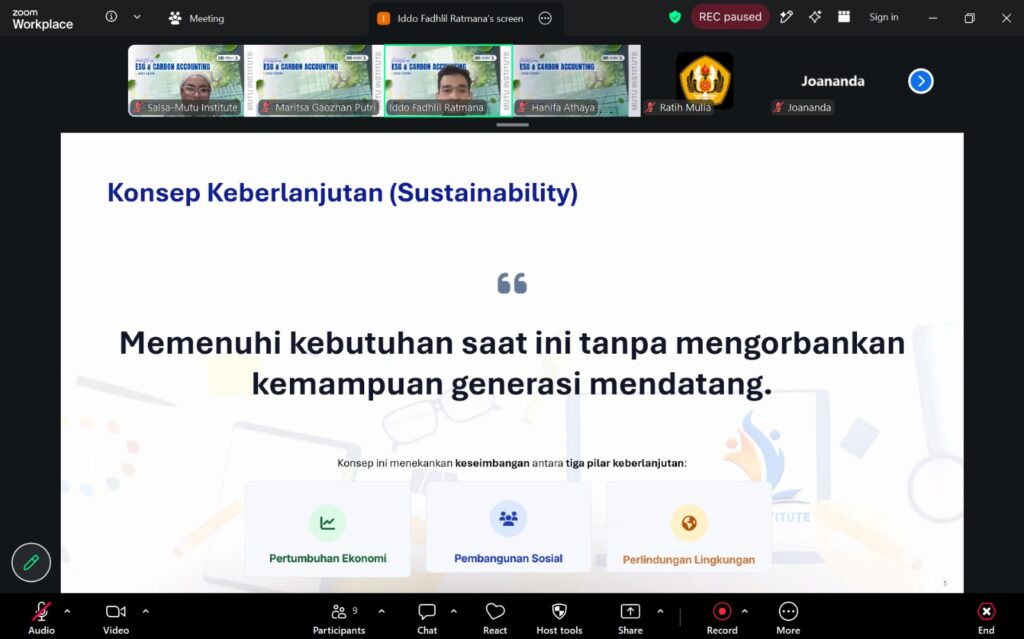The width and height of the screenshot is (1024, 639).
Task: Minimize the Zoom window
Action: (x=933, y=18)
